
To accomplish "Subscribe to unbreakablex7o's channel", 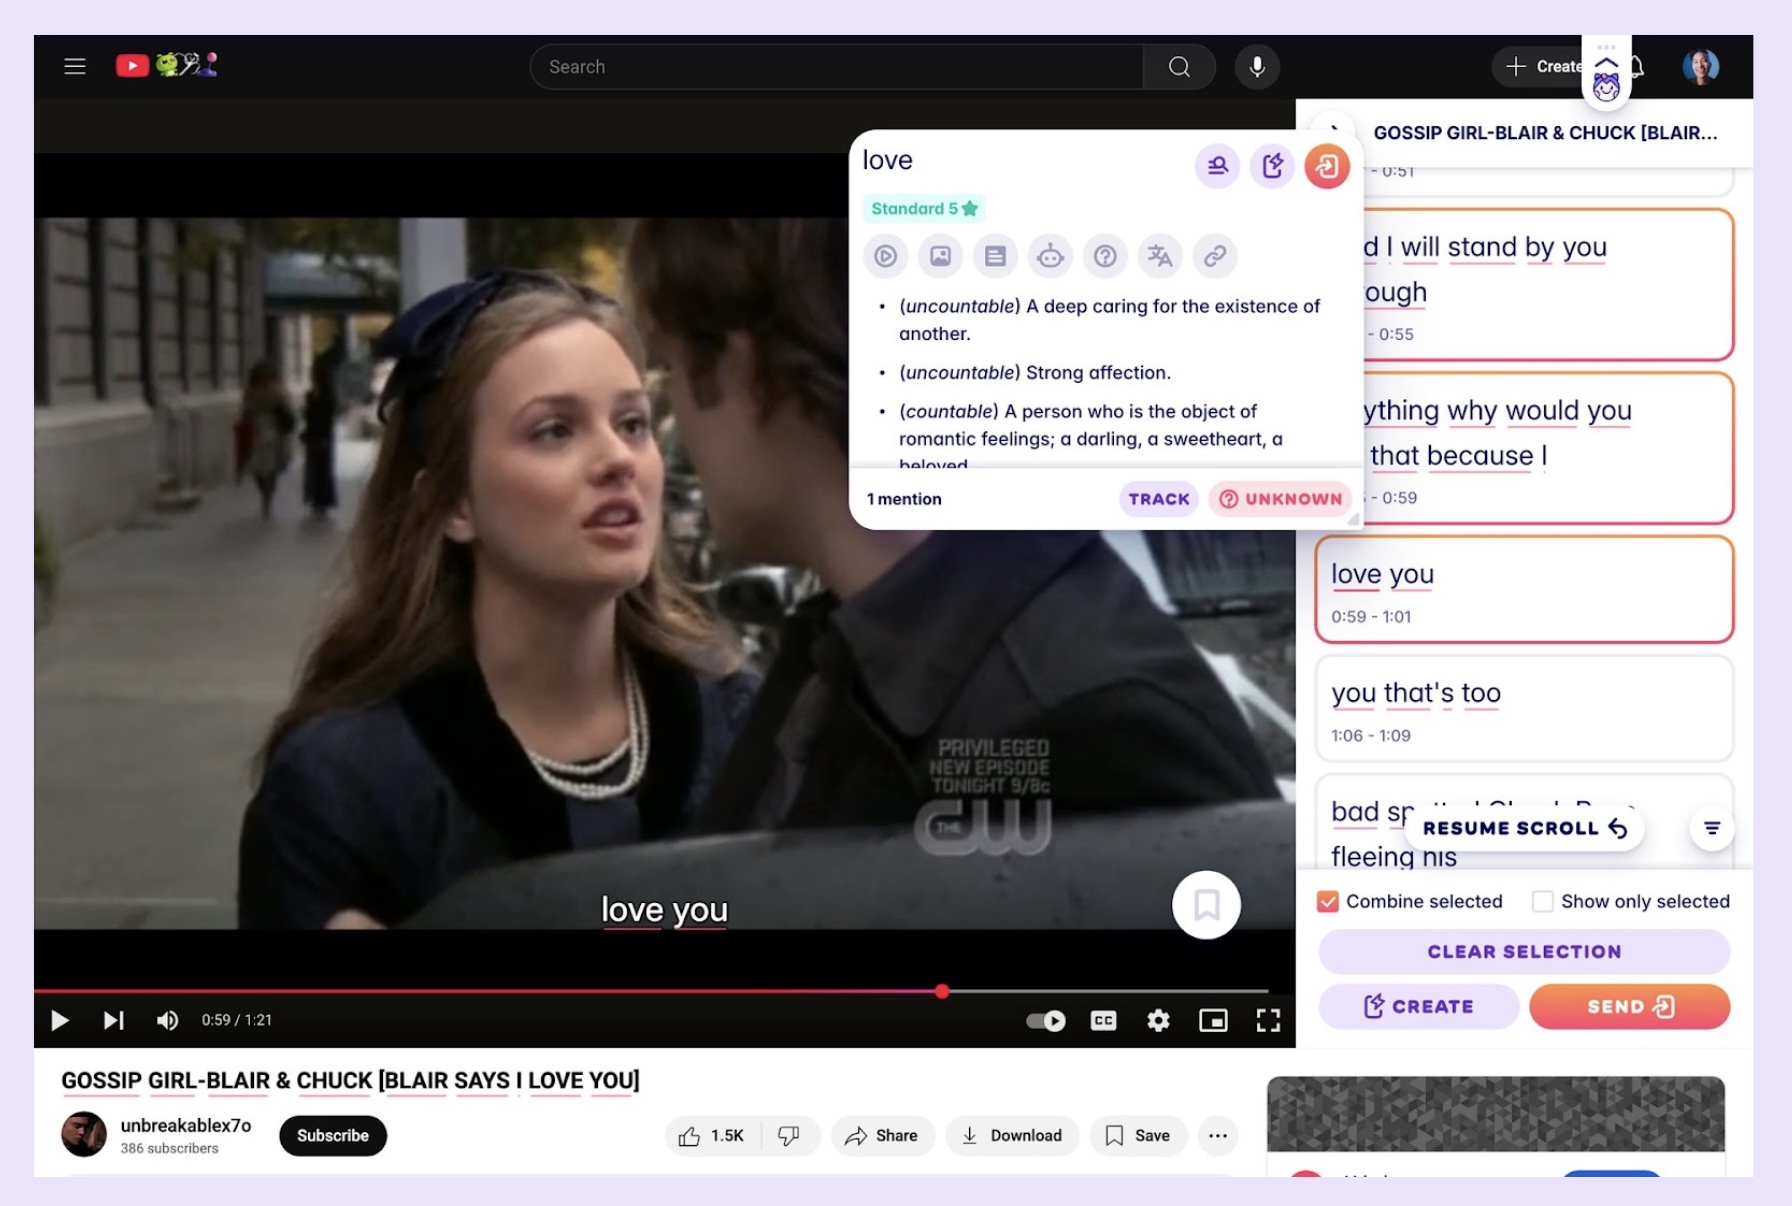I will (x=332, y=1136).
